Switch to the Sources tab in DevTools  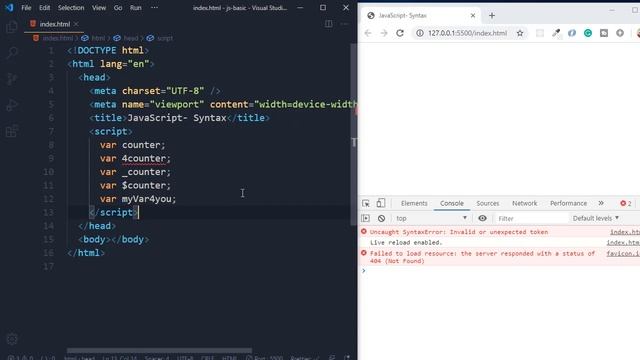[487, 203]
